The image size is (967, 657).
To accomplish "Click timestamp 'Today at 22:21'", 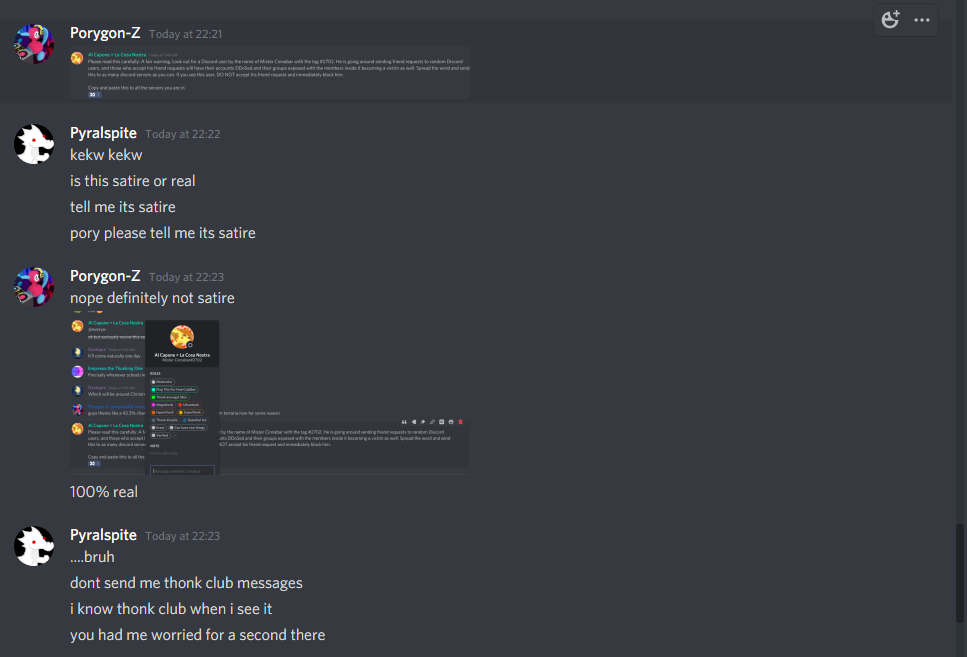I will coord(185,34).
